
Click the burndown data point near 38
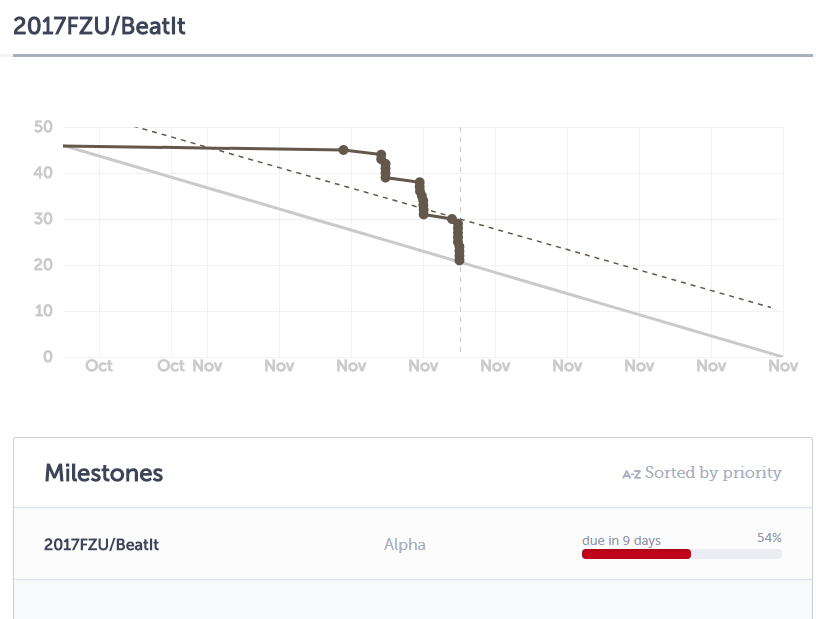[x=419, y=182]
